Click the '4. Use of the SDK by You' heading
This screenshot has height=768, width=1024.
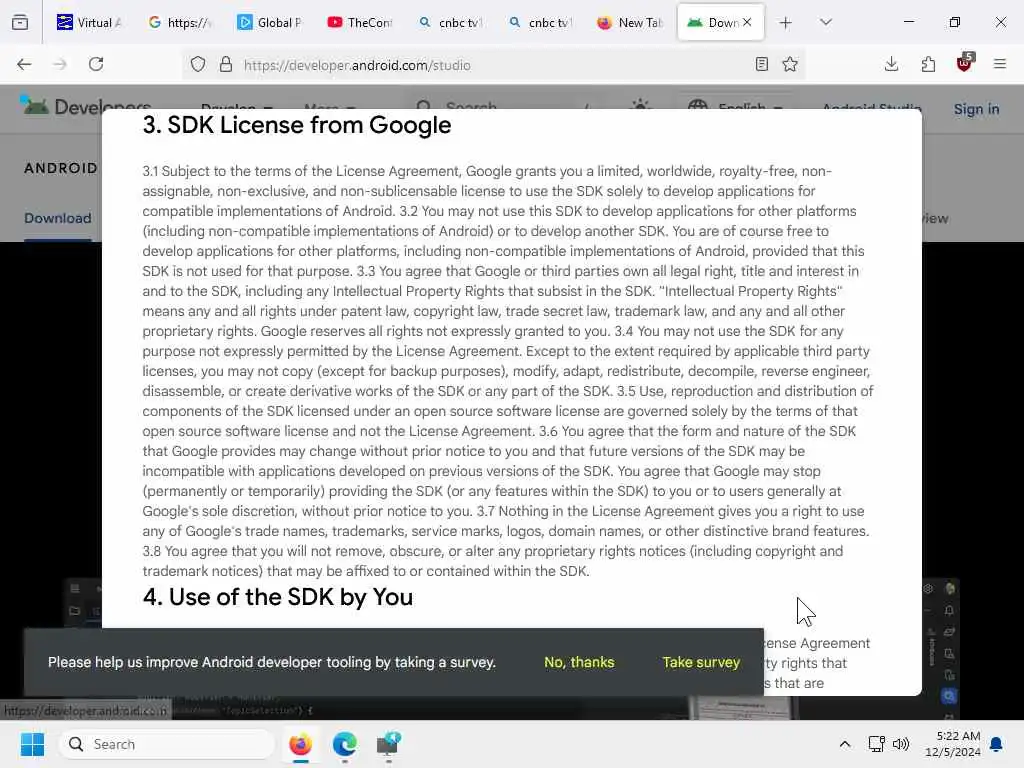pyautogui.click(x=278, y=597)
